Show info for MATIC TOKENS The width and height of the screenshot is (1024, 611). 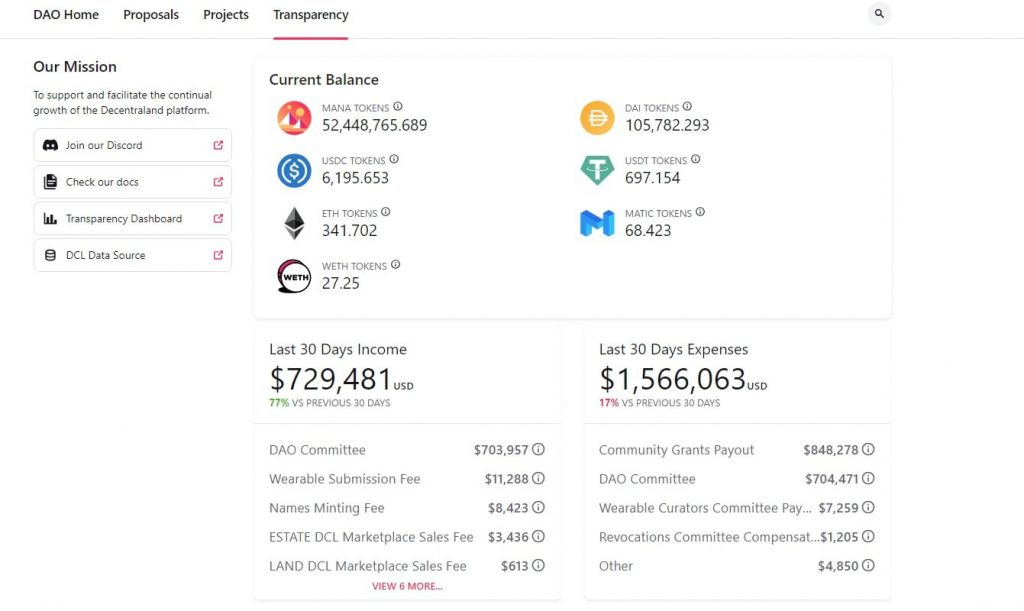coord(700,212)
